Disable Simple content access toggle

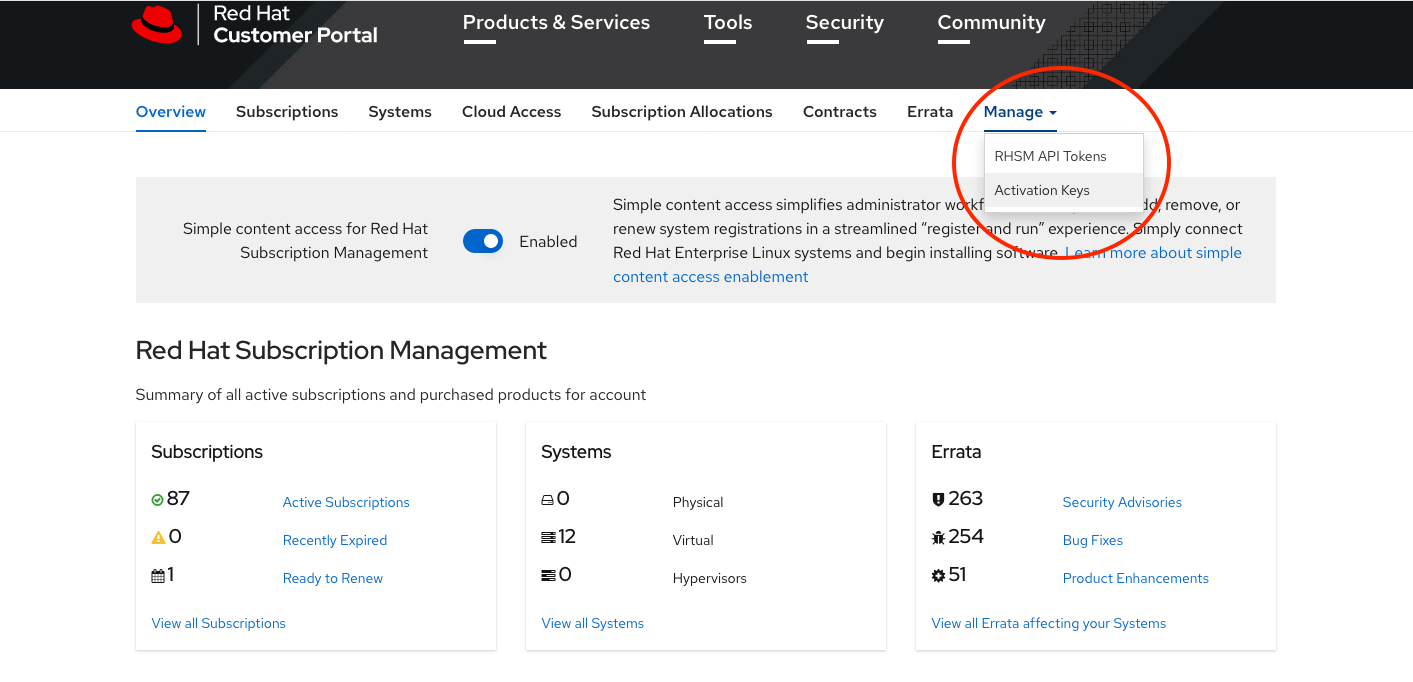point(483,241)
